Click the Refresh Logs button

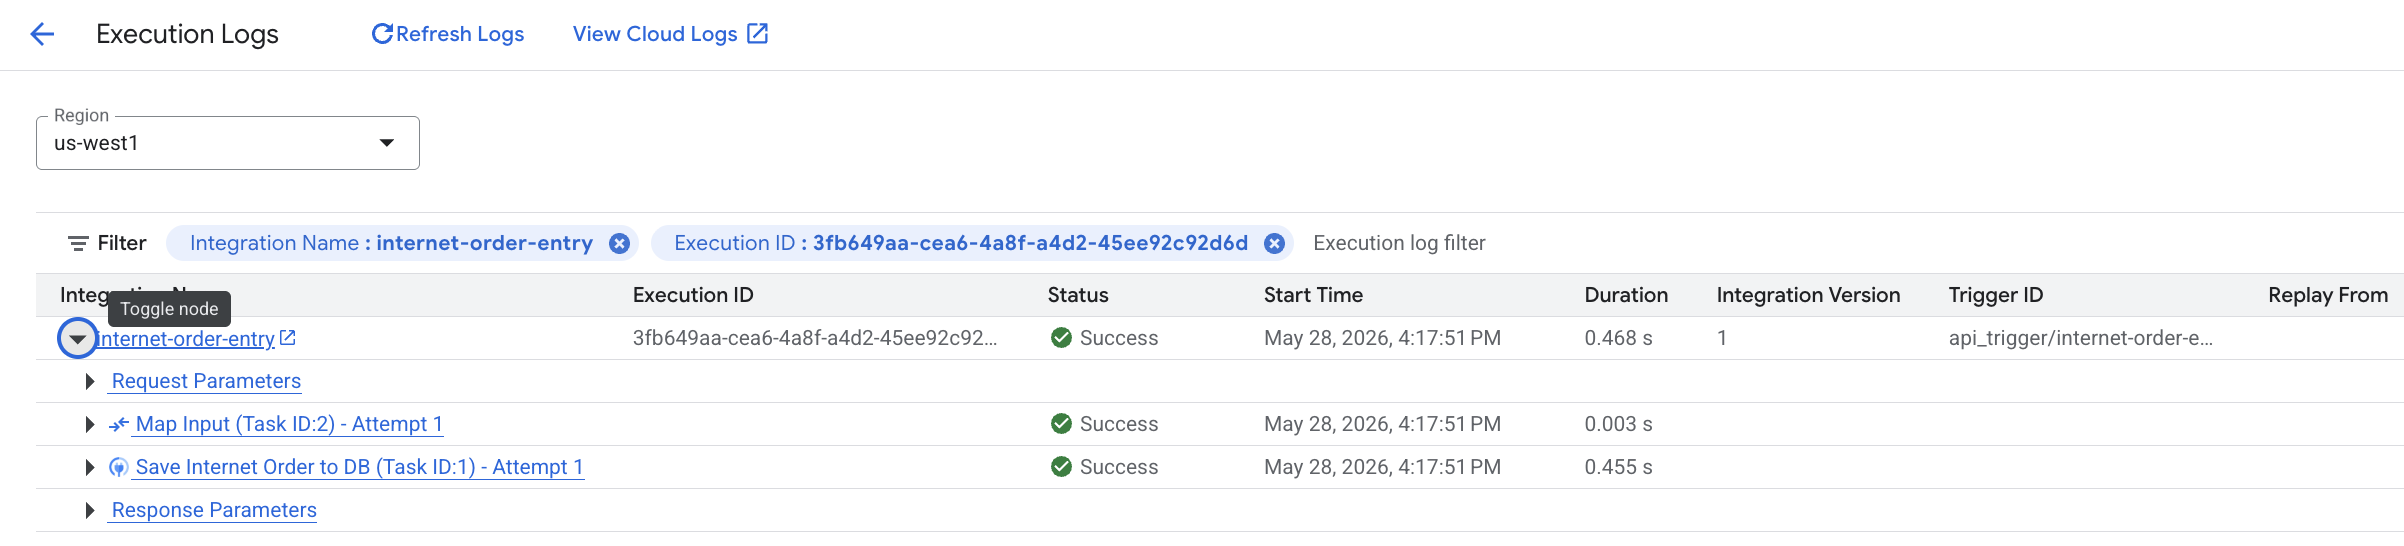(448, 34)
